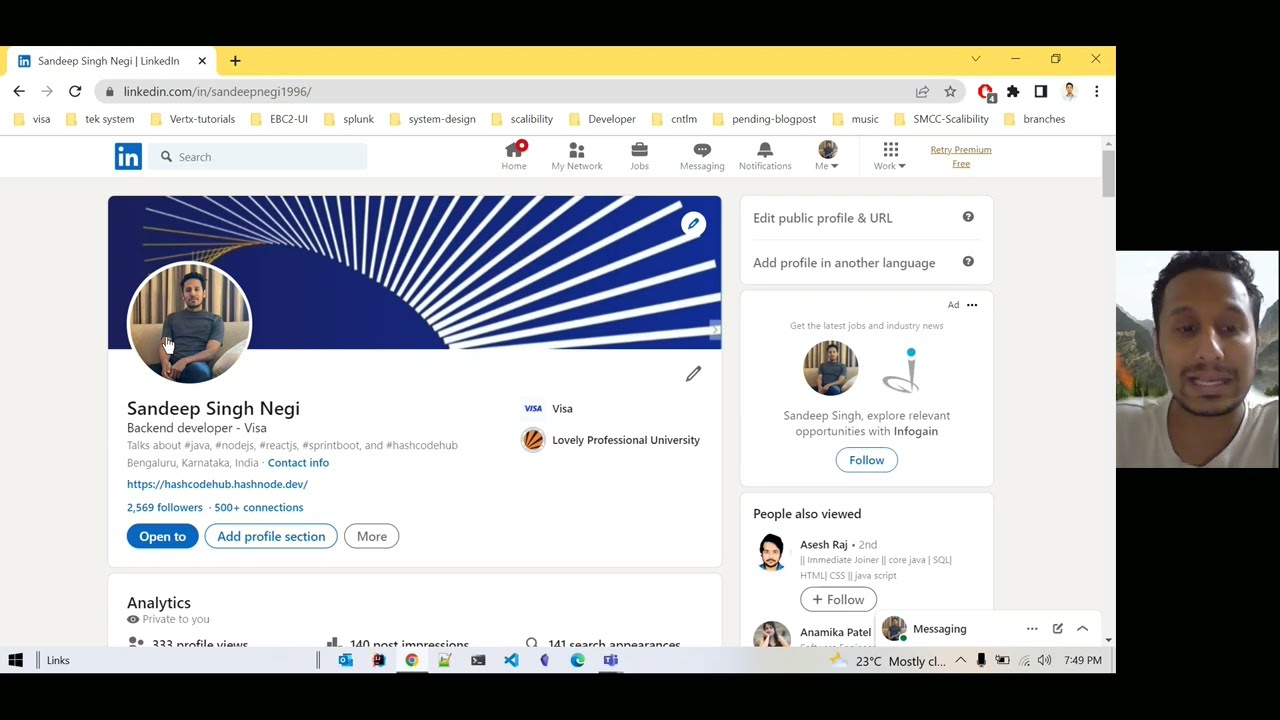Go to LinkedIn Home icon
Image resolution: width=1280 pixels, height=720 pixels.
[514, 156]
